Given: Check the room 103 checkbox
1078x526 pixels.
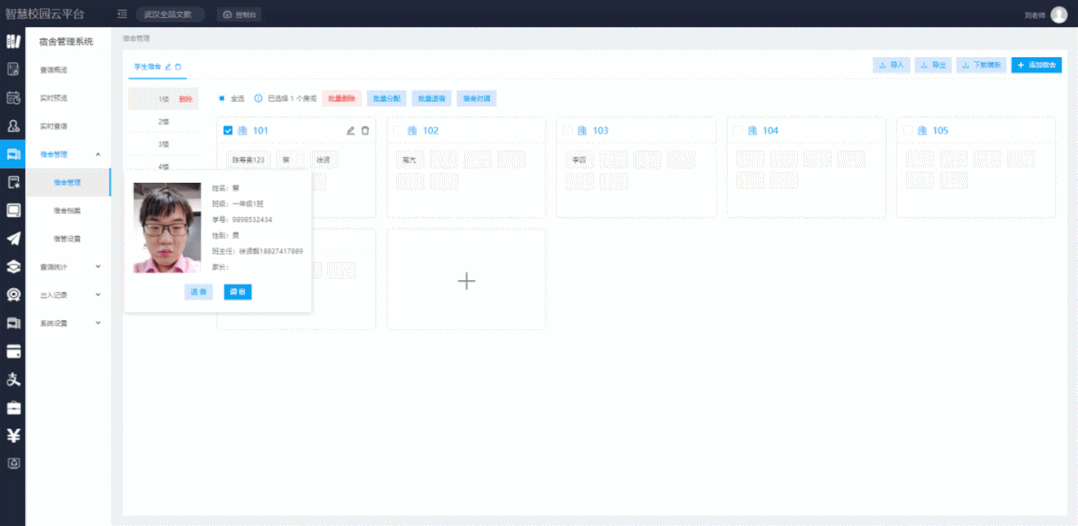Looking at the screenshot, I should tap(568, 131).
